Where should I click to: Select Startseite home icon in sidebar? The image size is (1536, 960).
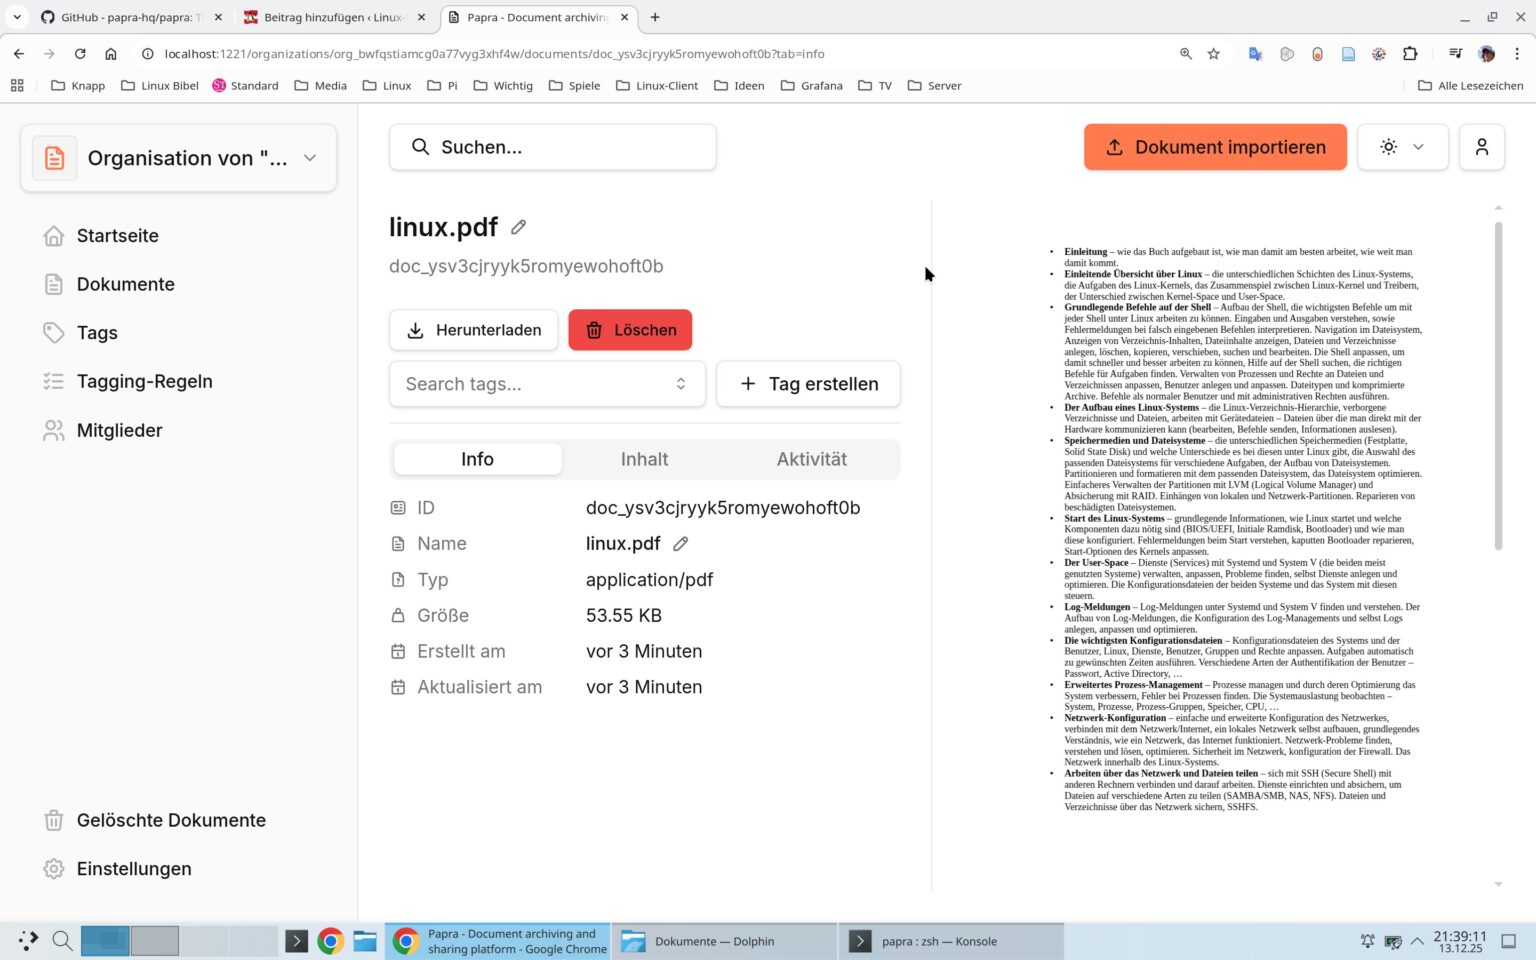[54, 236]
